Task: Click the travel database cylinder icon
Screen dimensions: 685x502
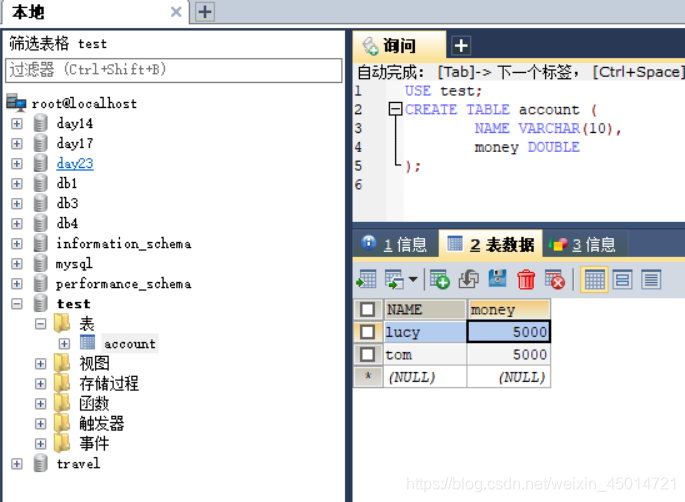Action: point(41,463)
